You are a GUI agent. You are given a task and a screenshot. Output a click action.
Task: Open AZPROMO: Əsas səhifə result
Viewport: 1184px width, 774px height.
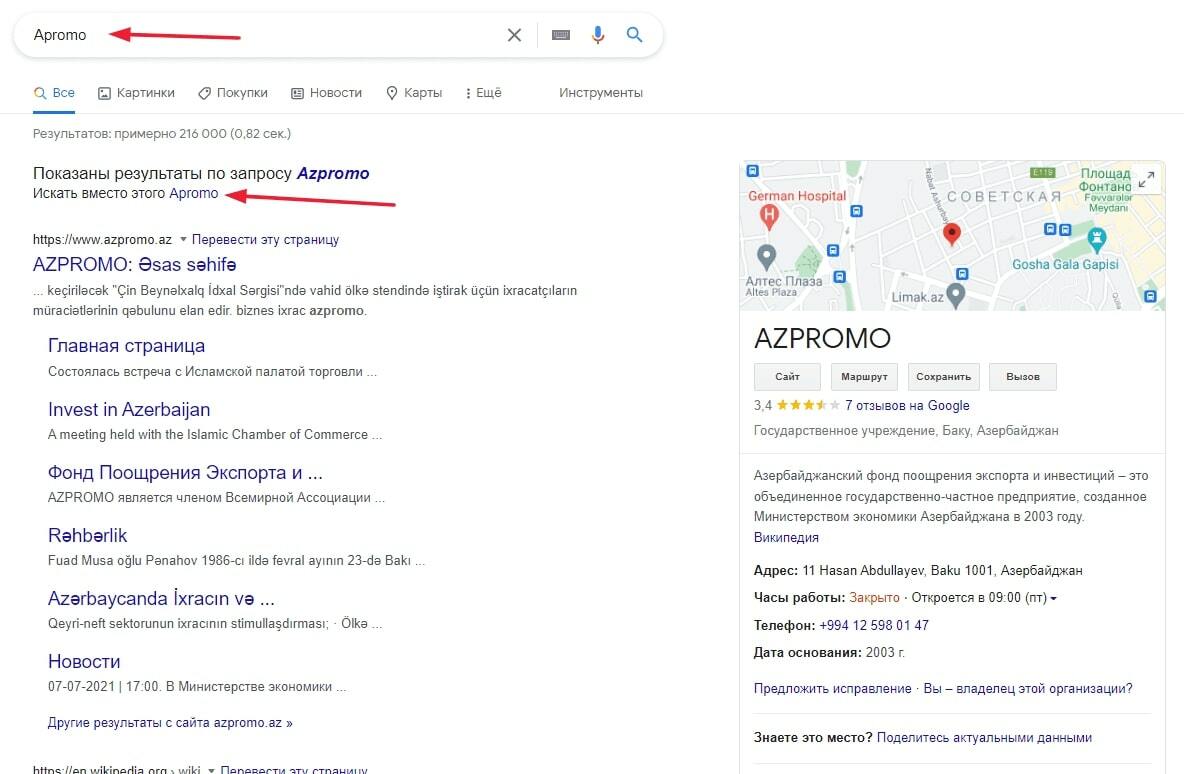click(134, 264)
